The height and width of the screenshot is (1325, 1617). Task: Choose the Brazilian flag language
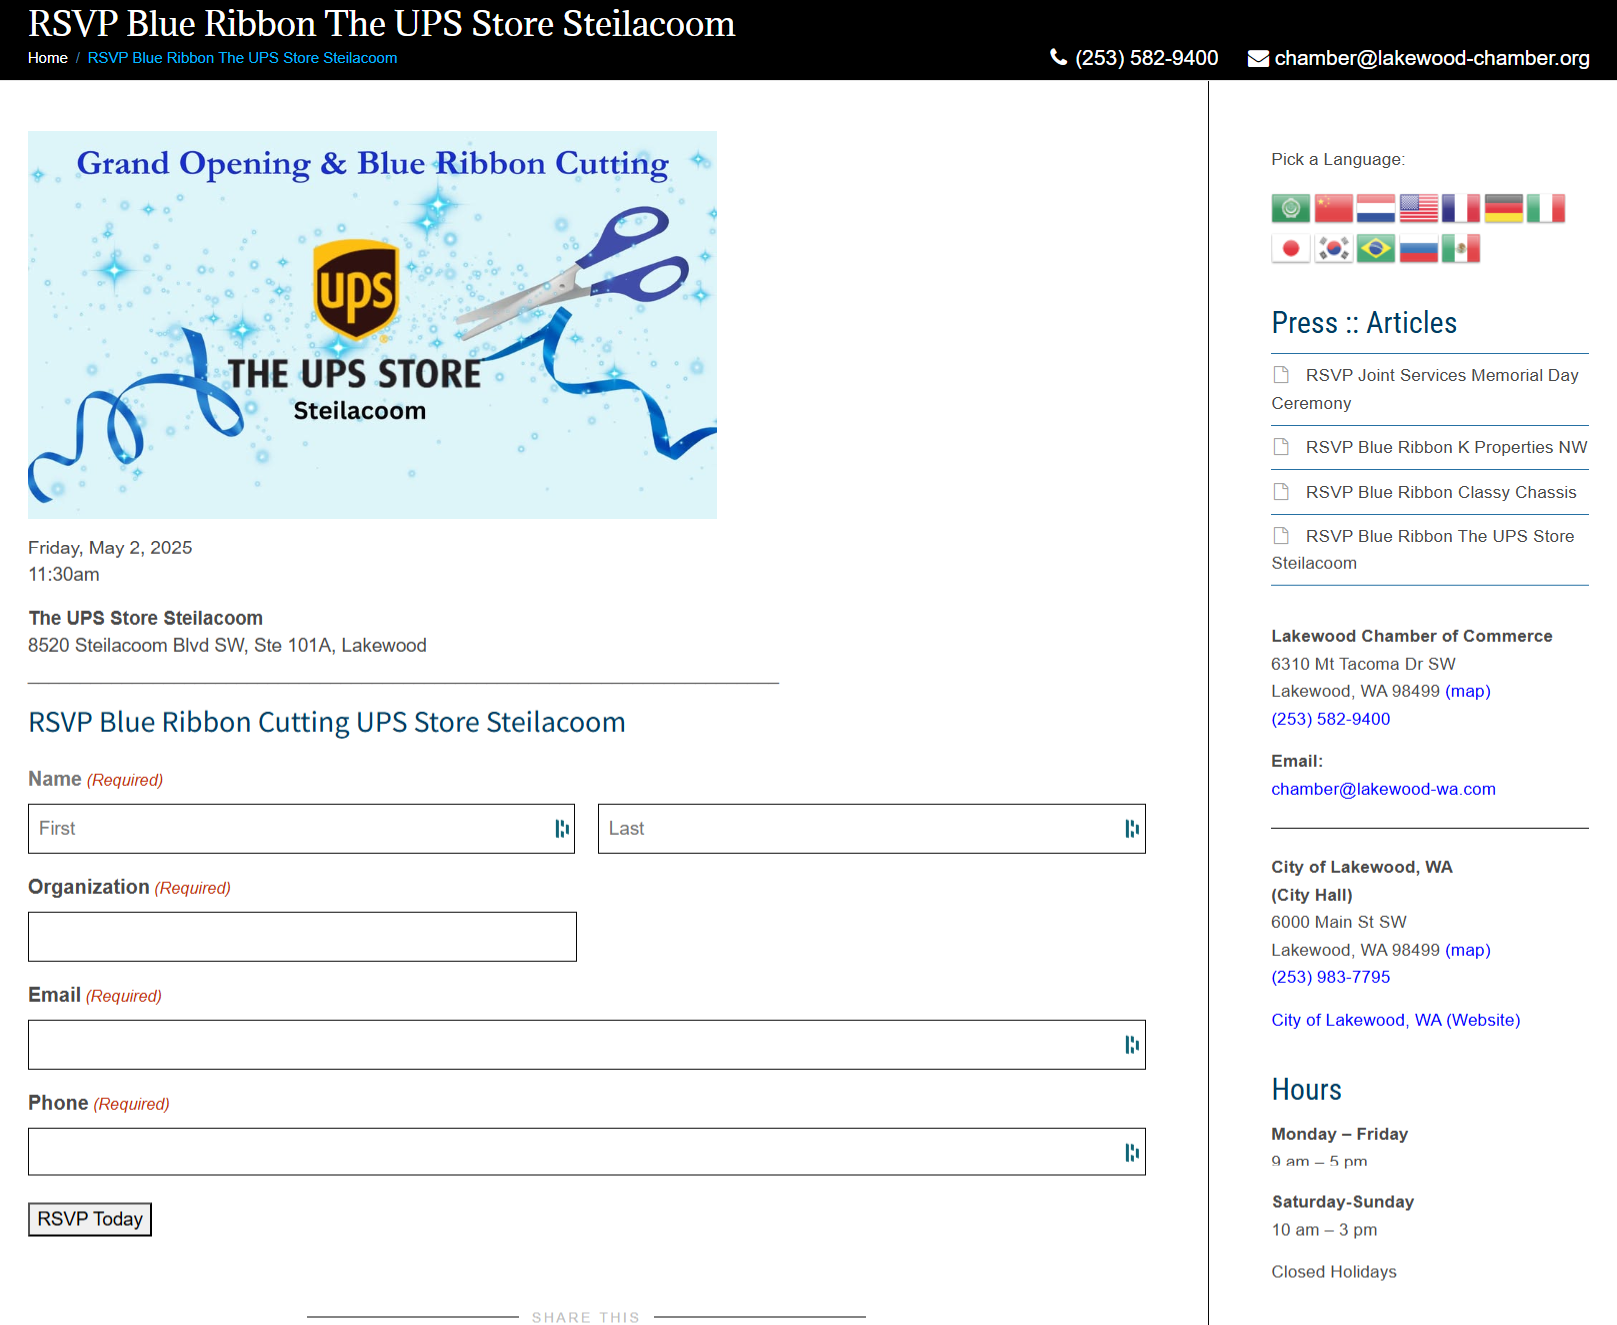tap(1375, 248)
